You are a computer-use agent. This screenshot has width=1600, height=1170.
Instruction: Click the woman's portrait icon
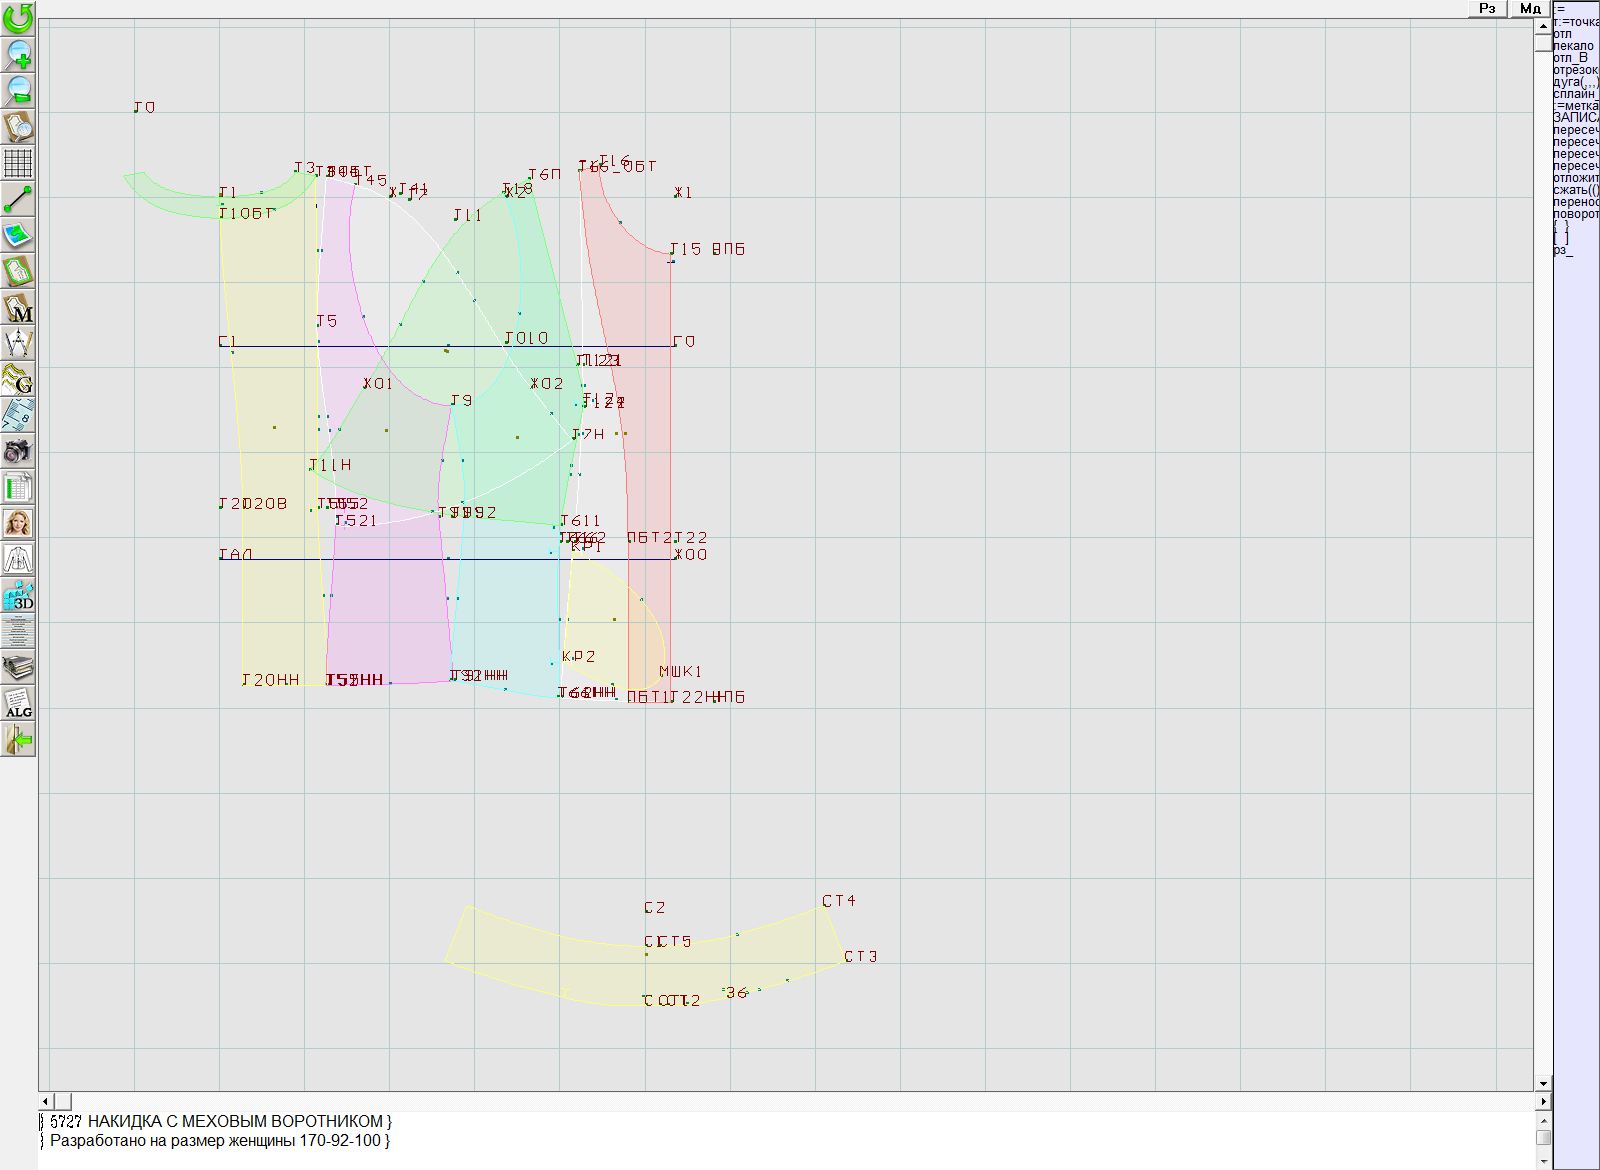(18, 523)
